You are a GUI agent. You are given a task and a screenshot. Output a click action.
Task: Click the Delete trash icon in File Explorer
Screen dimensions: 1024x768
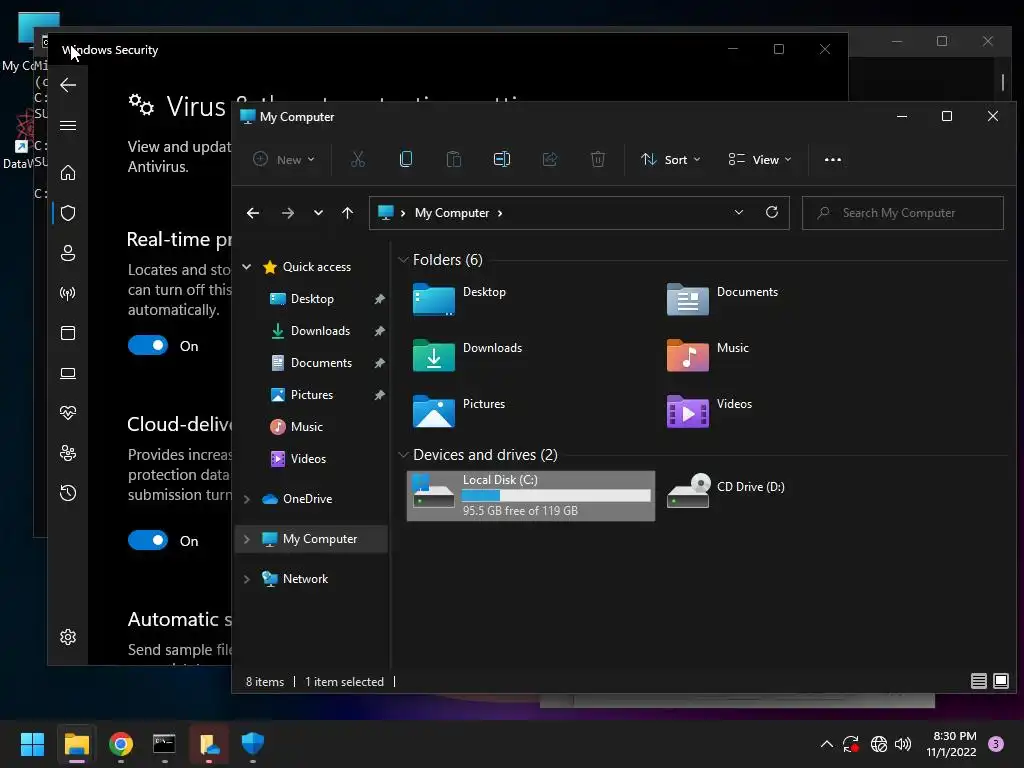pyautogui.click(x=598, y=159)
